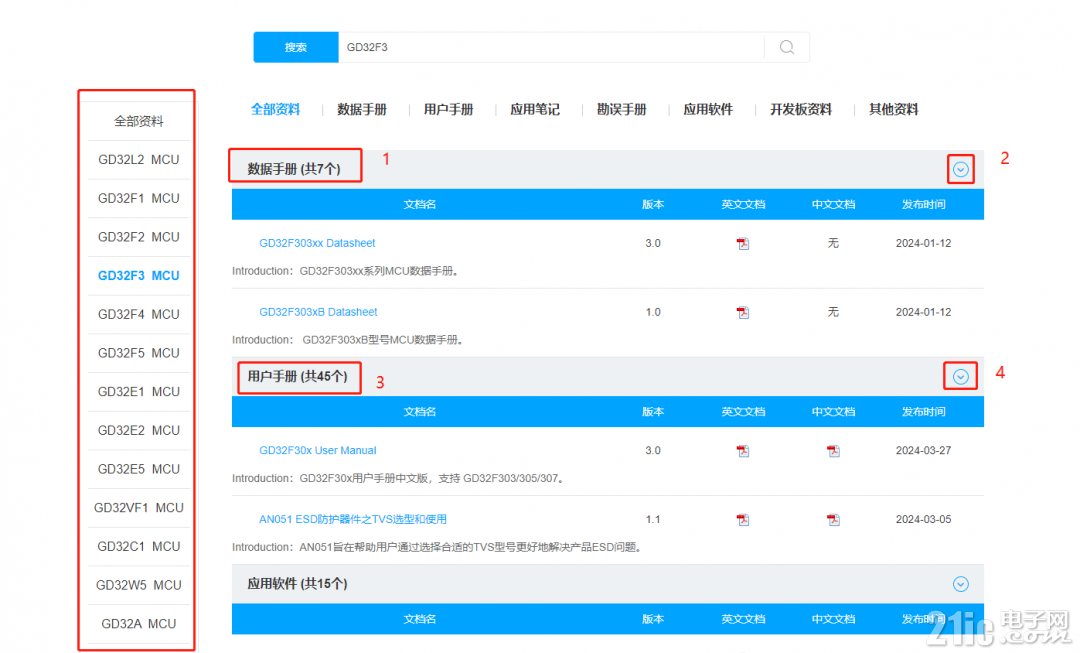The width and height of the screenshot is (1080, 653).
Task: Expand the 数据手册 section chevron
Action: point(961,169)
